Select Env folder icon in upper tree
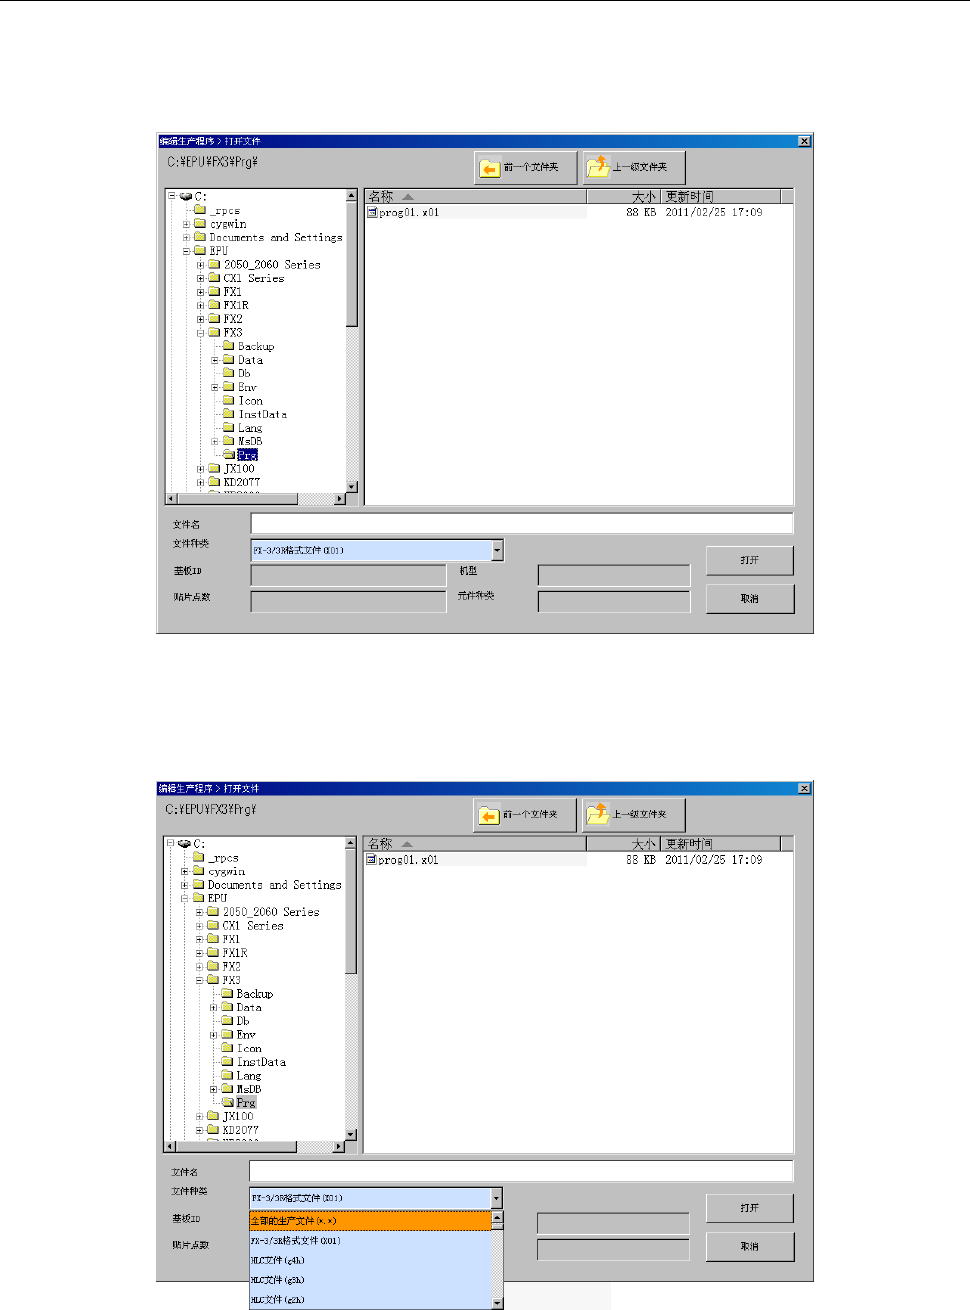The image size is (970, 1310). 229,387
